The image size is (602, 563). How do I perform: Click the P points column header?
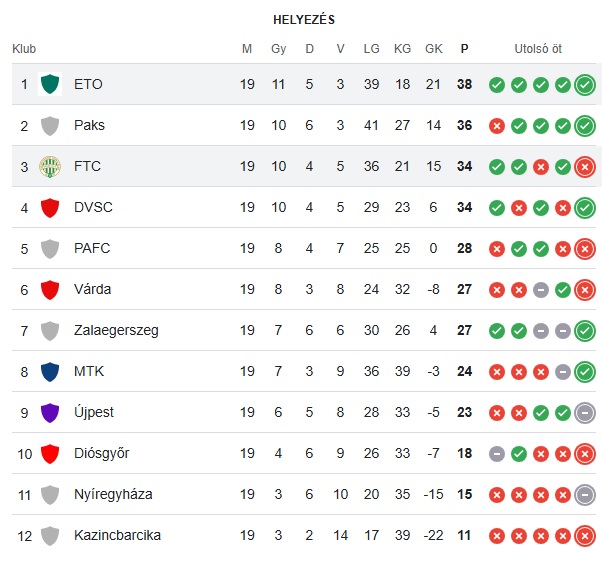(x=464, y=48)
